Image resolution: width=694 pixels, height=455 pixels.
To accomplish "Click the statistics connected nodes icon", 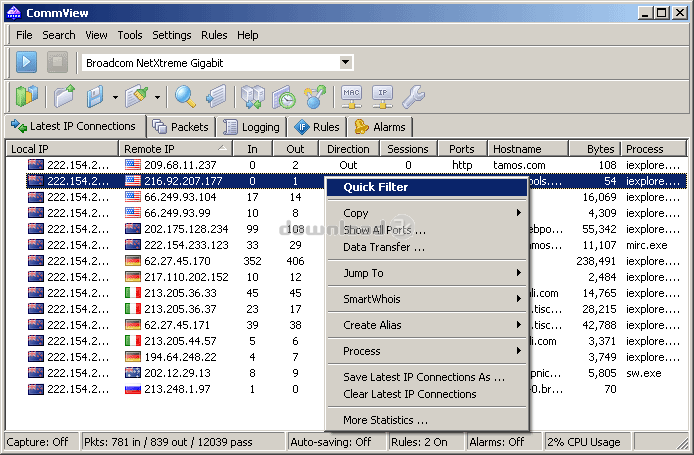I will click(x=315, y=96).
